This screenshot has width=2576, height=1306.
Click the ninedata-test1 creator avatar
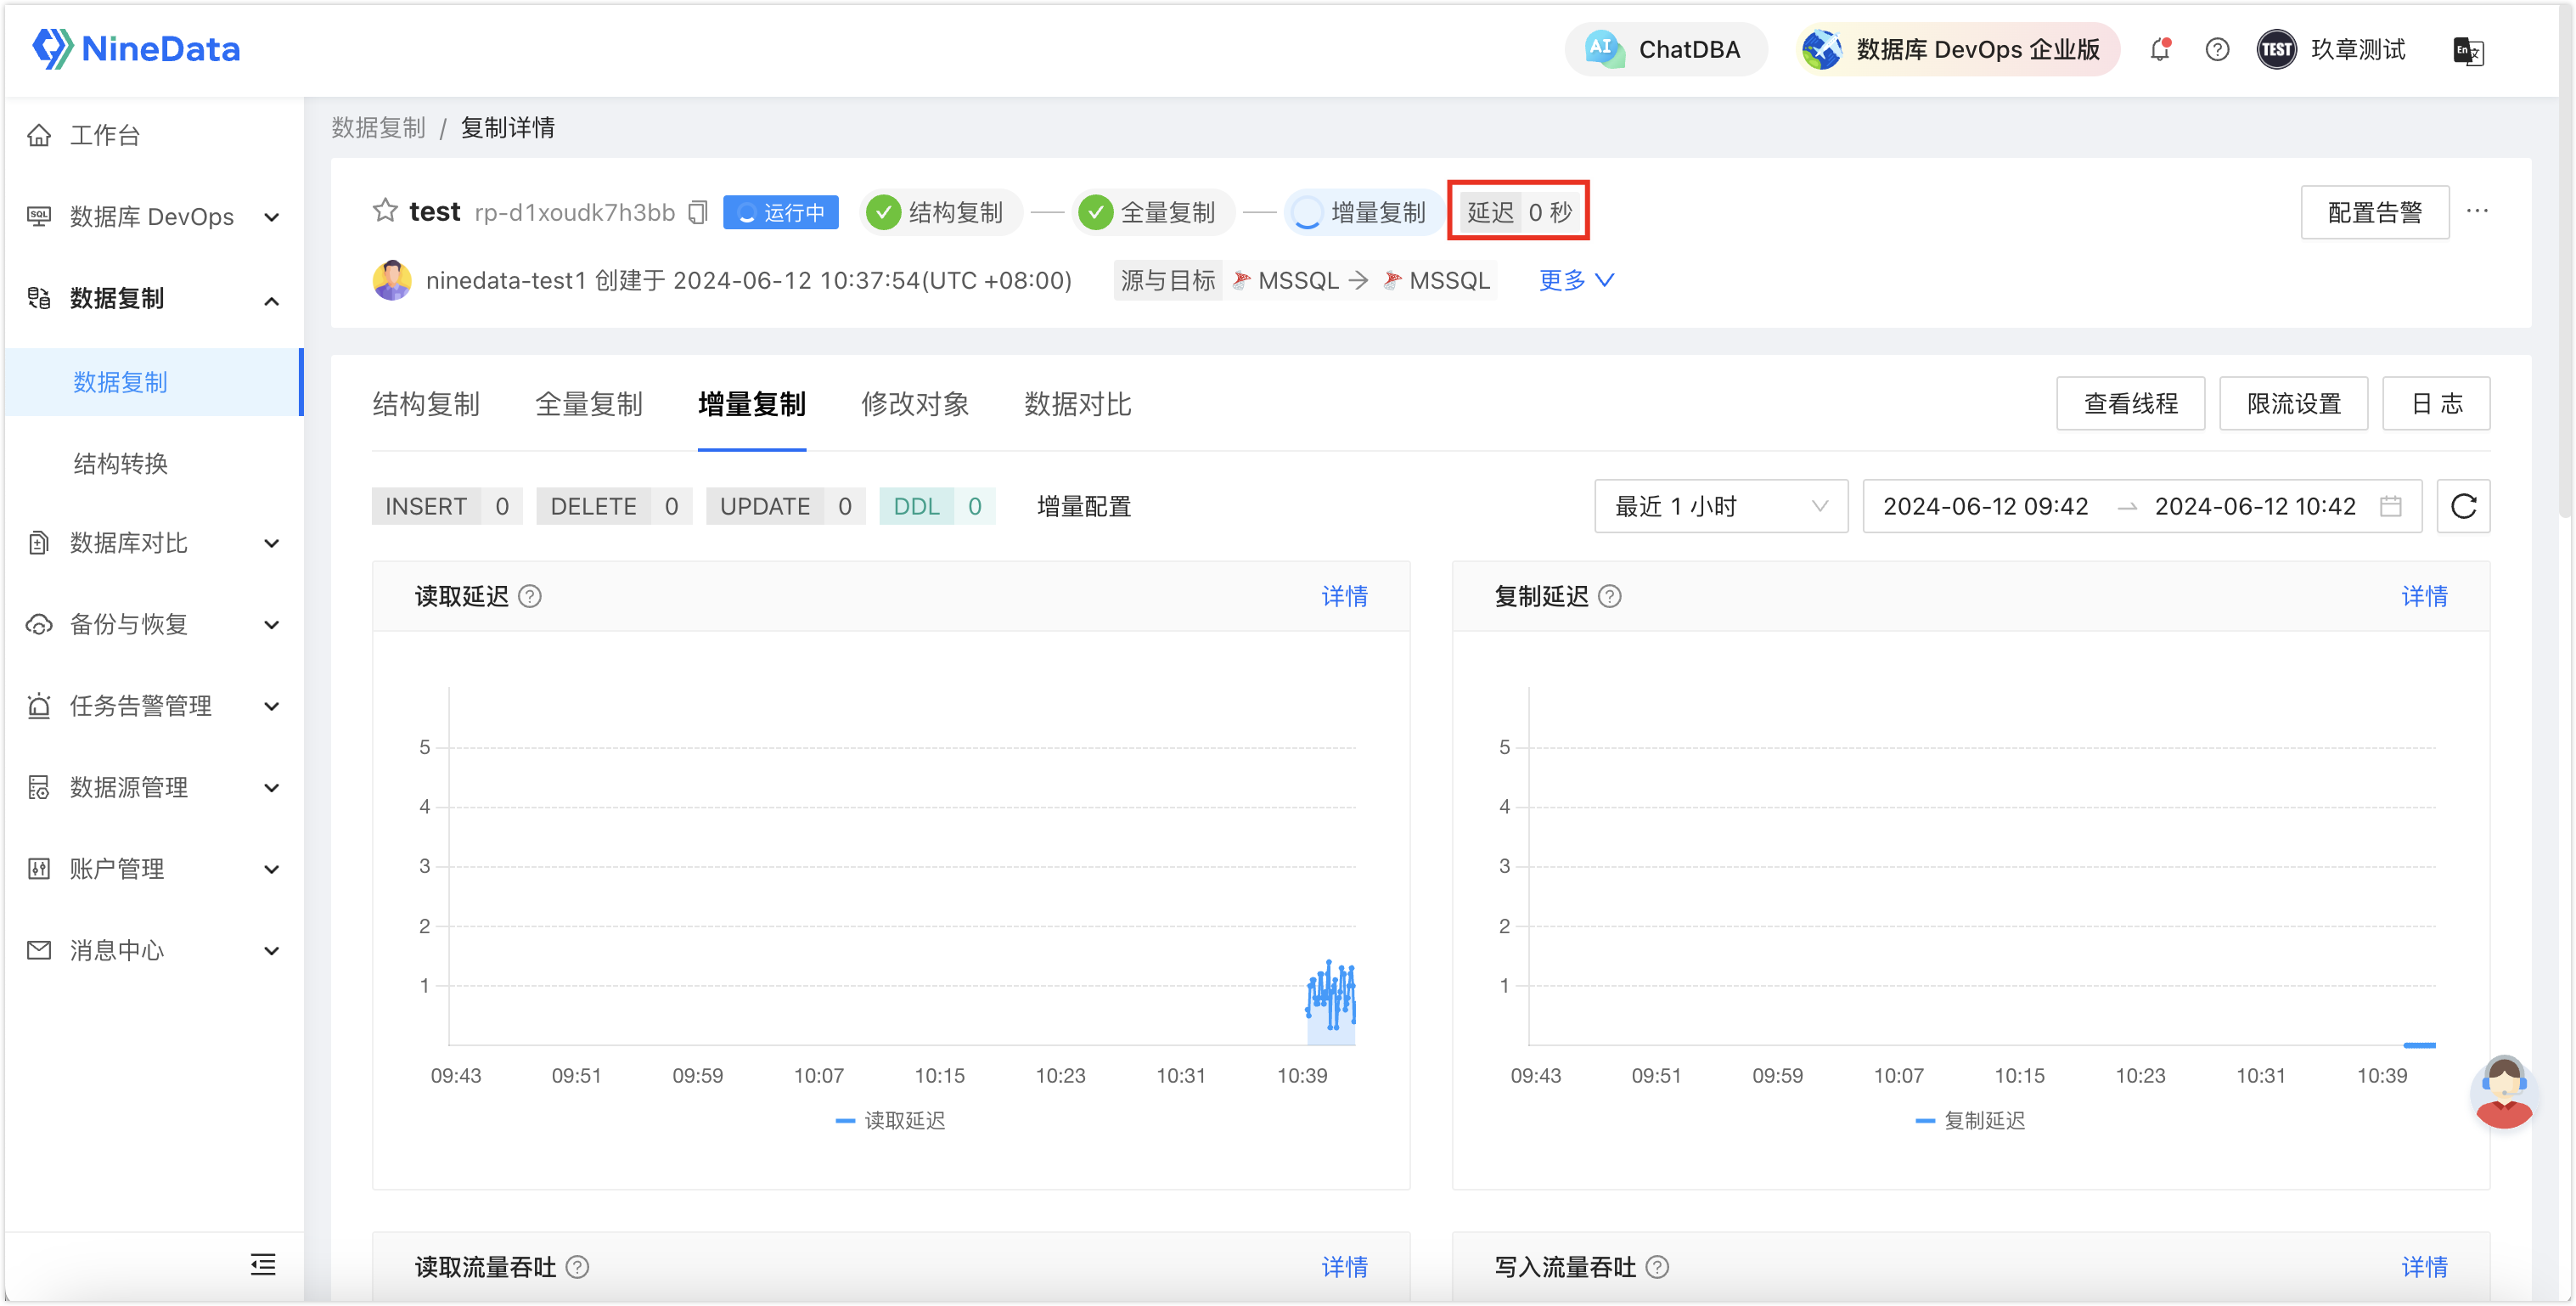391,280
